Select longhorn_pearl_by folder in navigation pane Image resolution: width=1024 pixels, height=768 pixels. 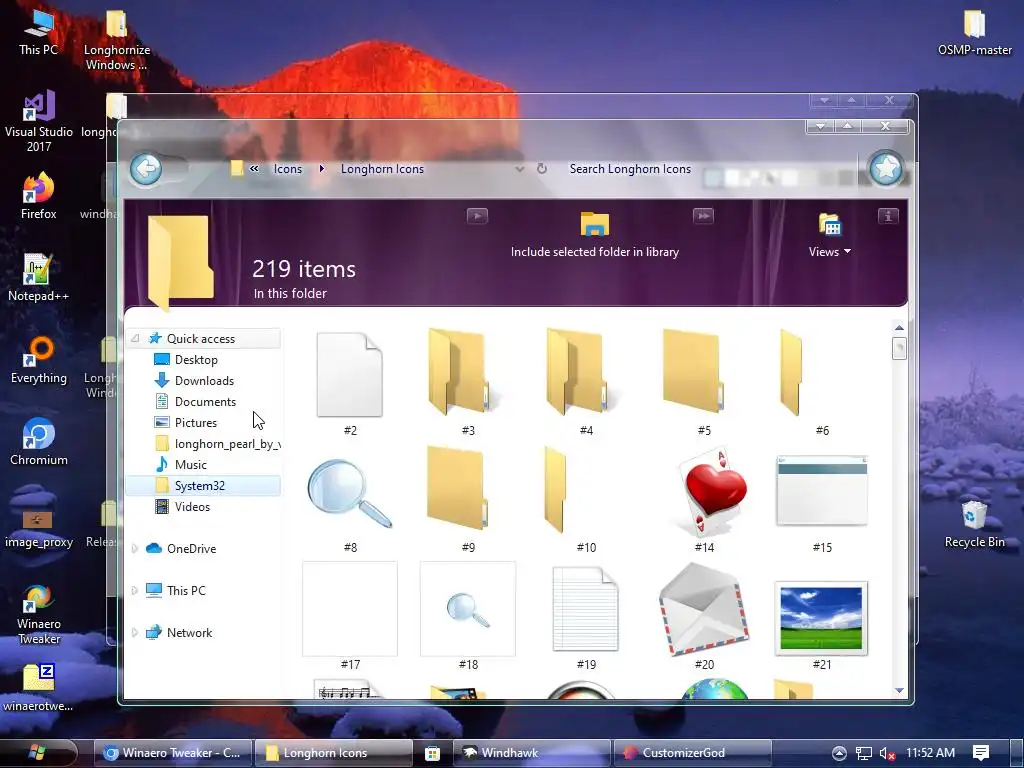[217, 444]
